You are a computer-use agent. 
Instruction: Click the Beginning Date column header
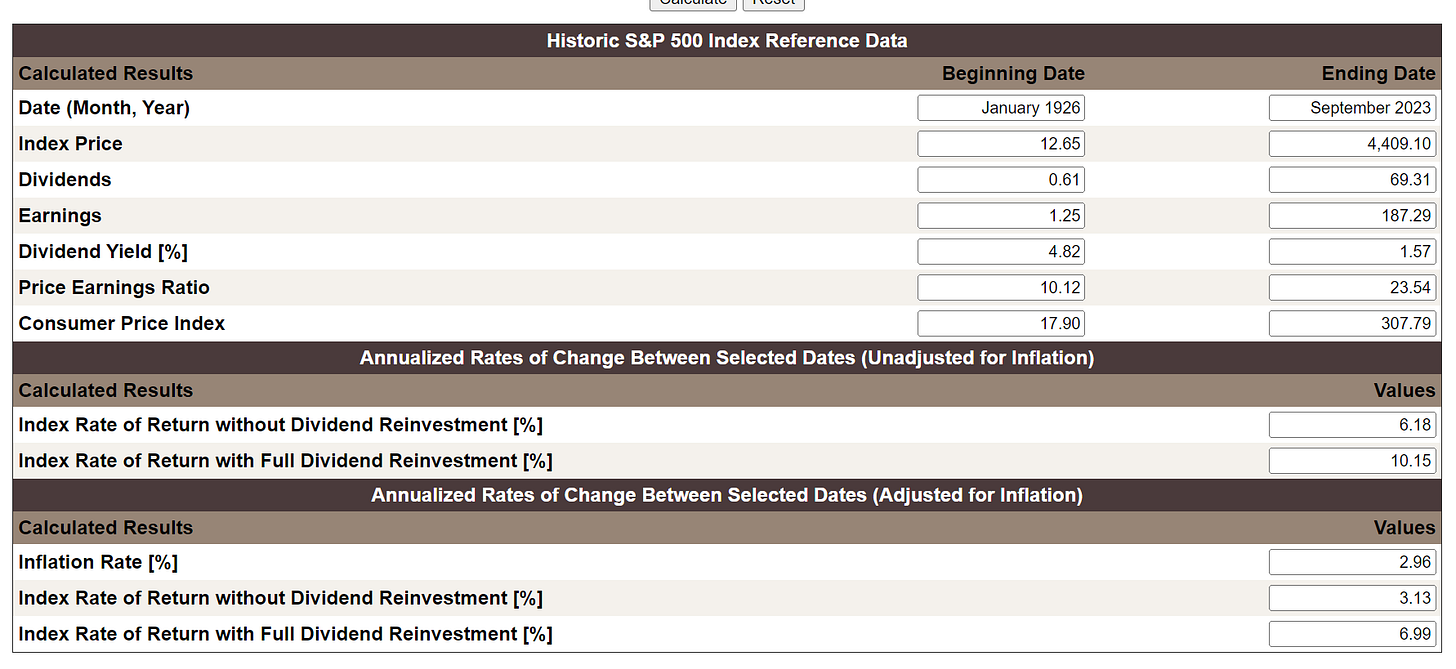click(1013, 74)
